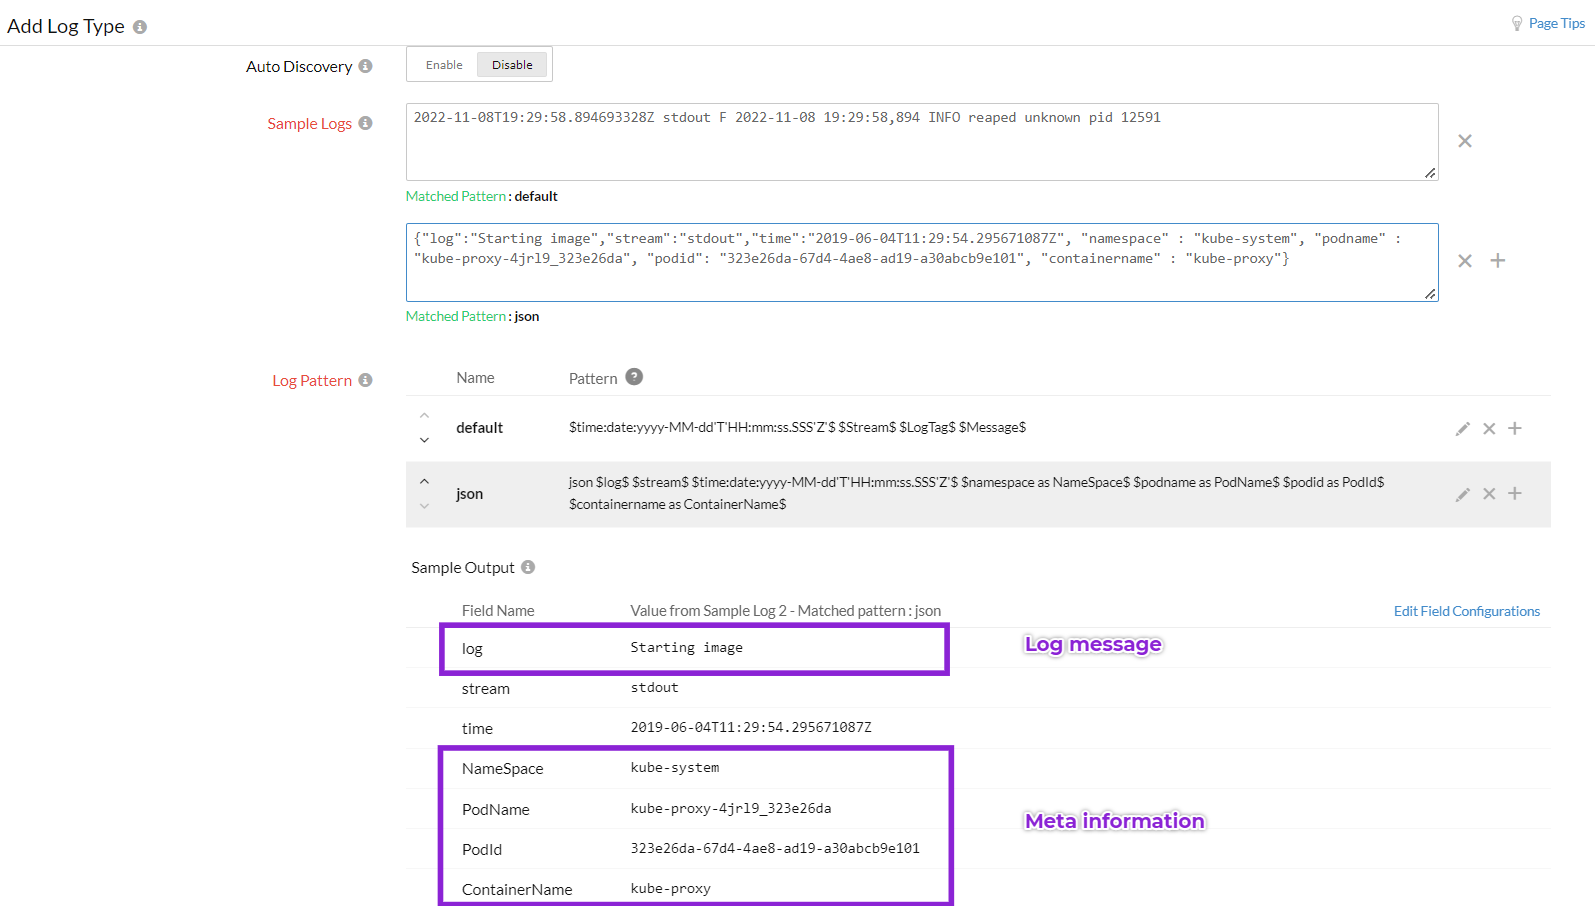Image resolution: width=1595 pixels, height=906 pixels.
Task: Delete the json log pattern row
Action: tap(1488, 494)
